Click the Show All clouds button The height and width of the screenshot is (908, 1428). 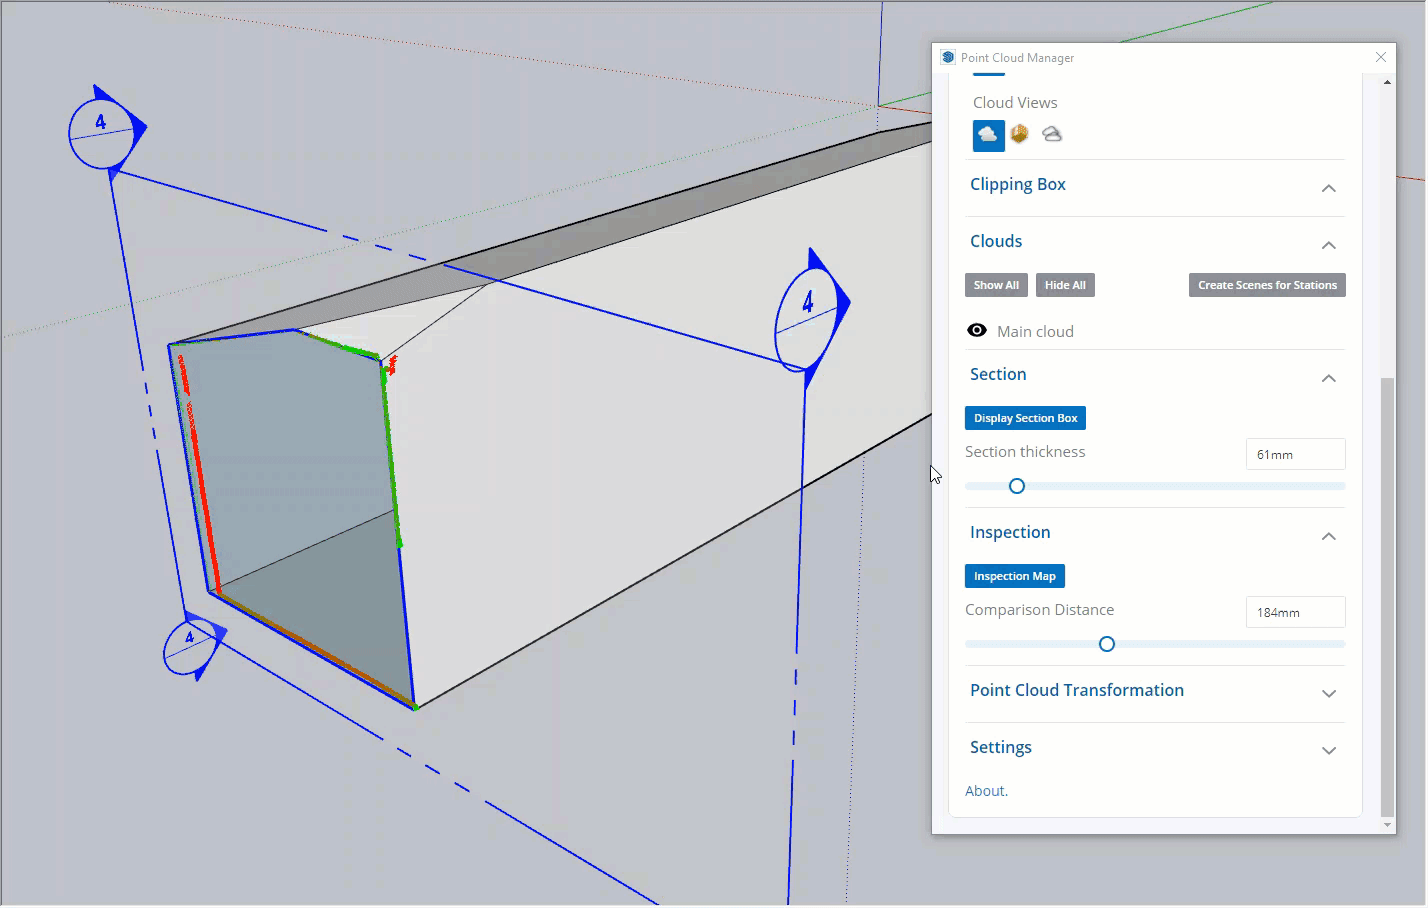click(x=996, y=284)
